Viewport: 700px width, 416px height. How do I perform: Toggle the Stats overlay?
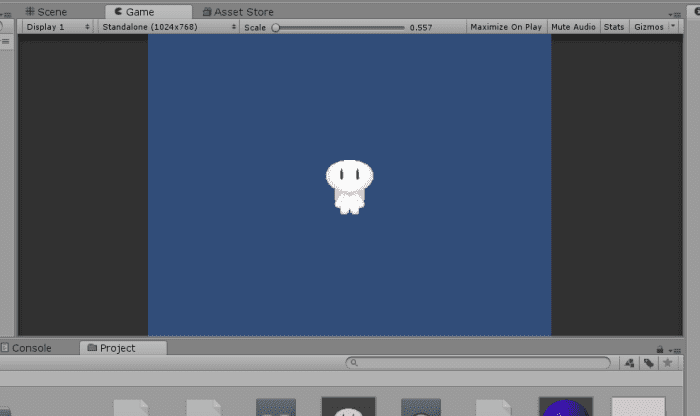(x=614, y=27)
